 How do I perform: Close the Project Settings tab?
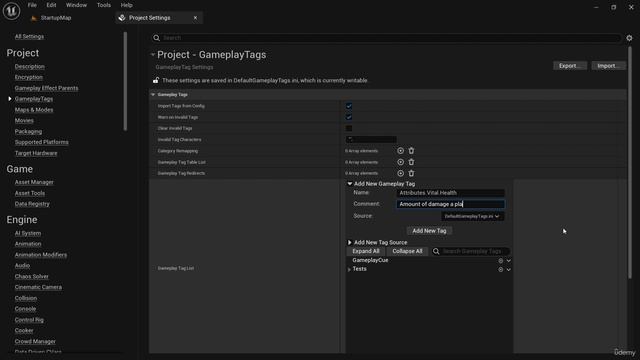point(196,18)
